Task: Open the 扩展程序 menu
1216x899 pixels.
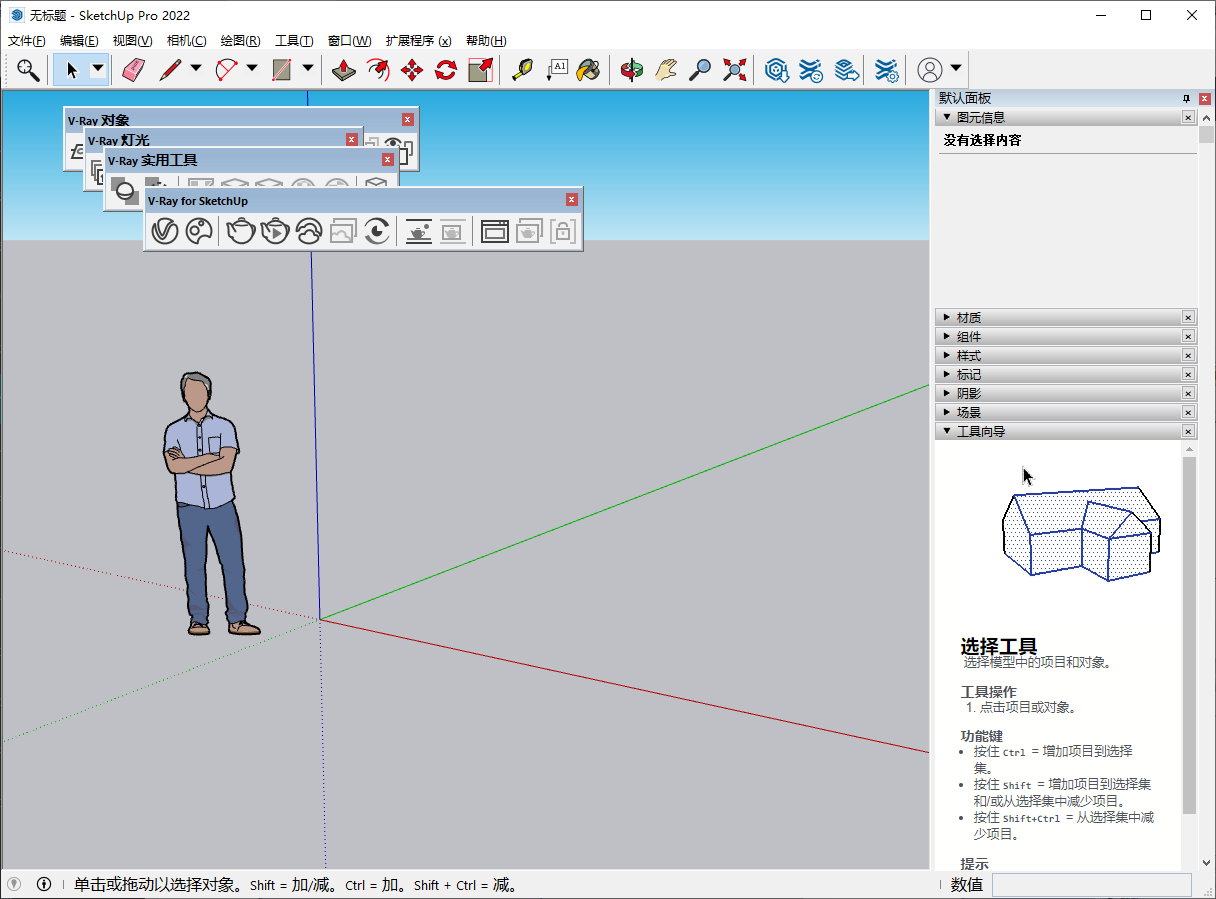Action: (x=418, y=40)
